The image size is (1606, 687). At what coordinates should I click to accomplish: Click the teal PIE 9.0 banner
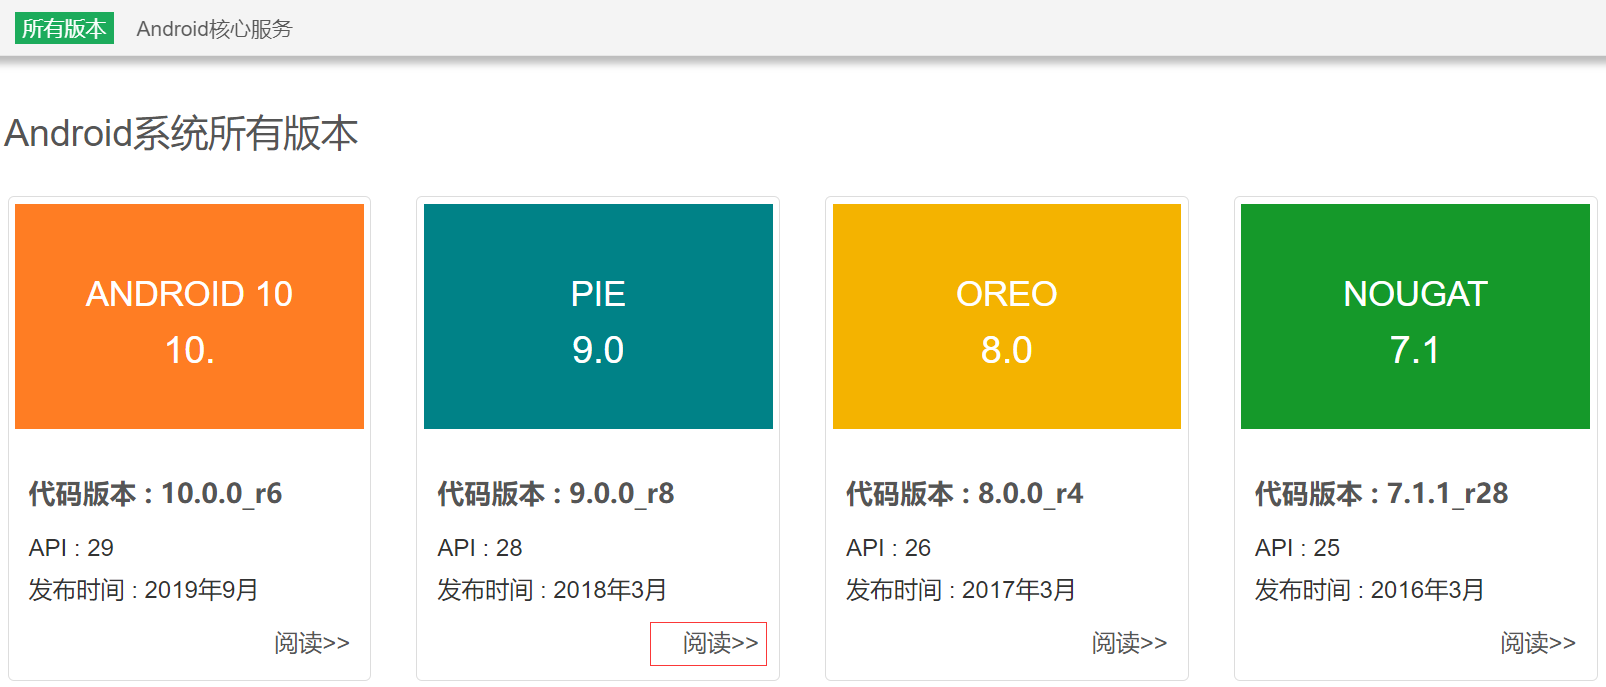[598, 316]
